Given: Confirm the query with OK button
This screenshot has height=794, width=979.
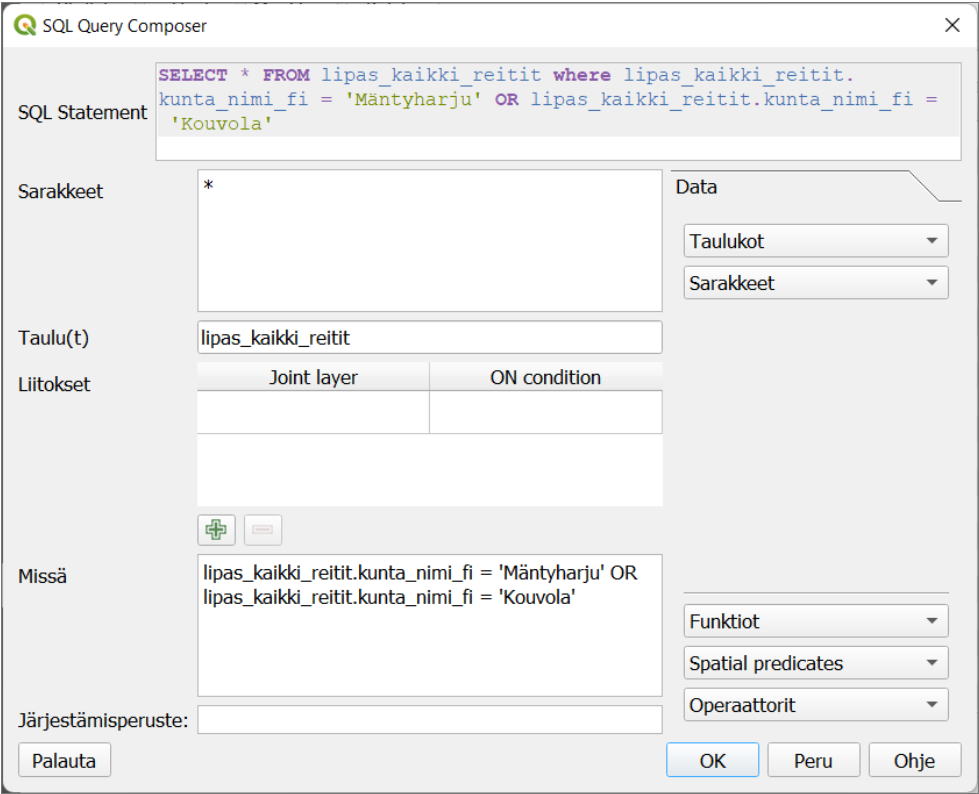Looking at the screenshot, I should coord(712,760).
